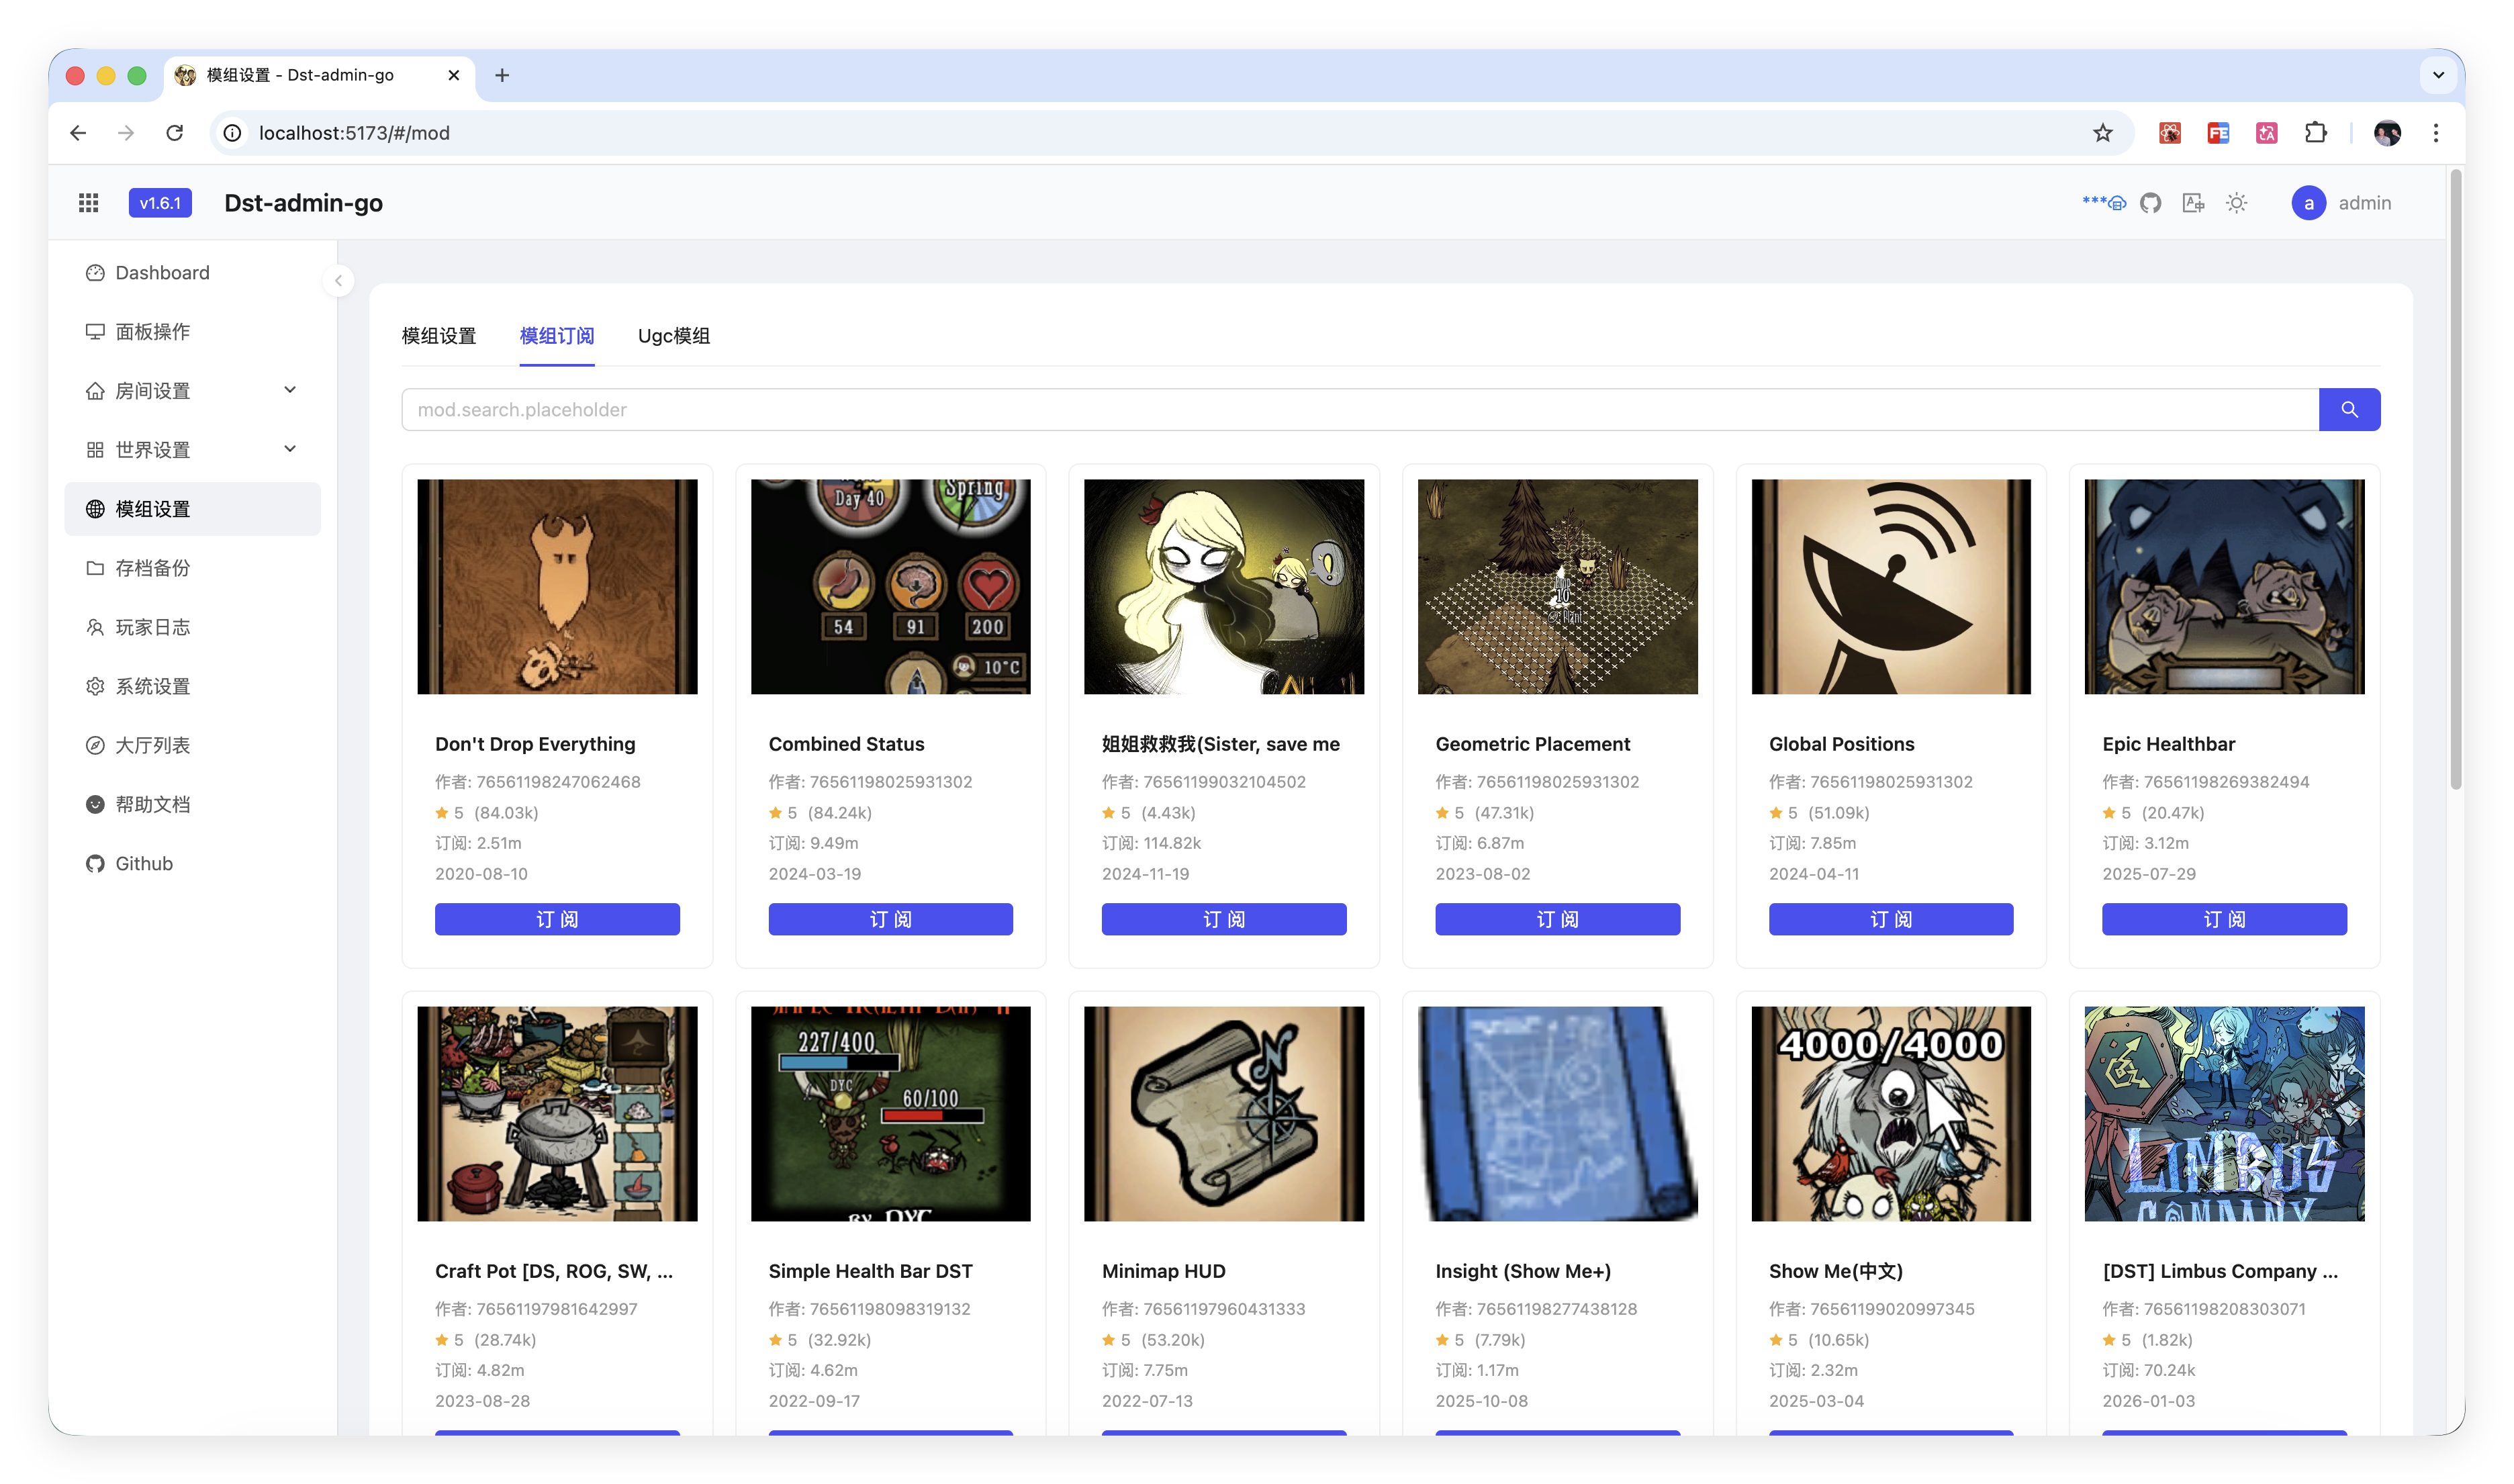This screenshot has height=1484, width=2514.
Task: Expand the 世界设置 sidebar submenu
Action: 193,450
